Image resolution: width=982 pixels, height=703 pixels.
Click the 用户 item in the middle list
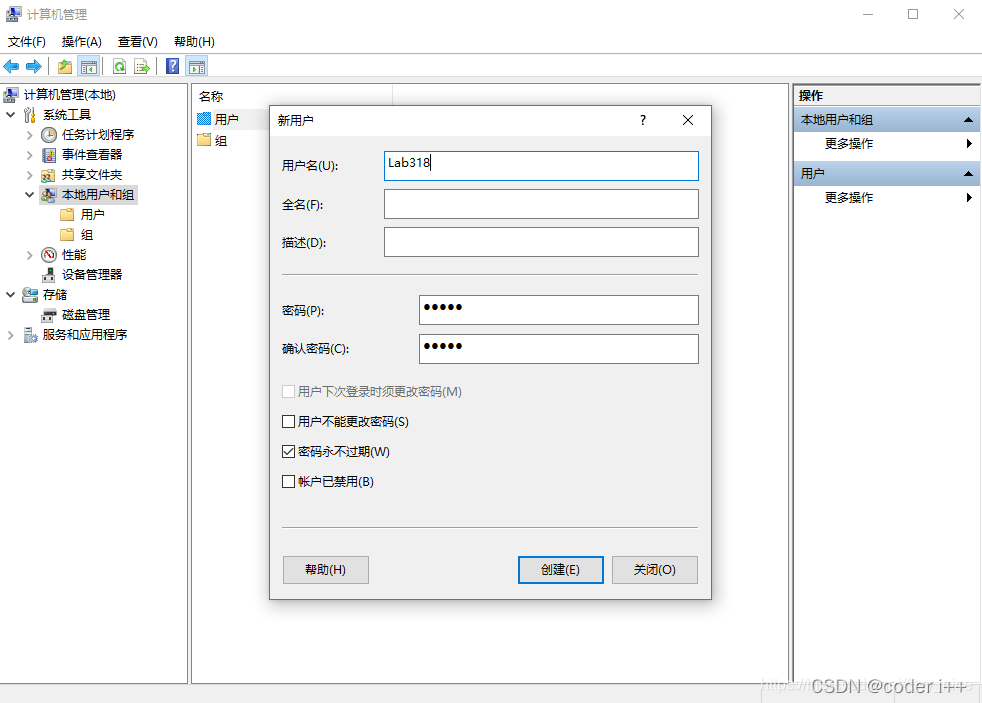tap(226, 119)
